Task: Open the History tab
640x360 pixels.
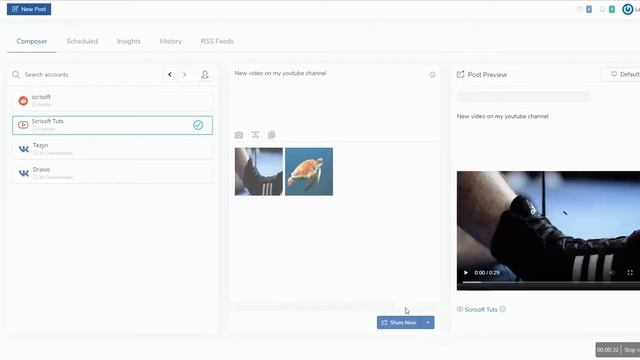Action: click(171, 41)
